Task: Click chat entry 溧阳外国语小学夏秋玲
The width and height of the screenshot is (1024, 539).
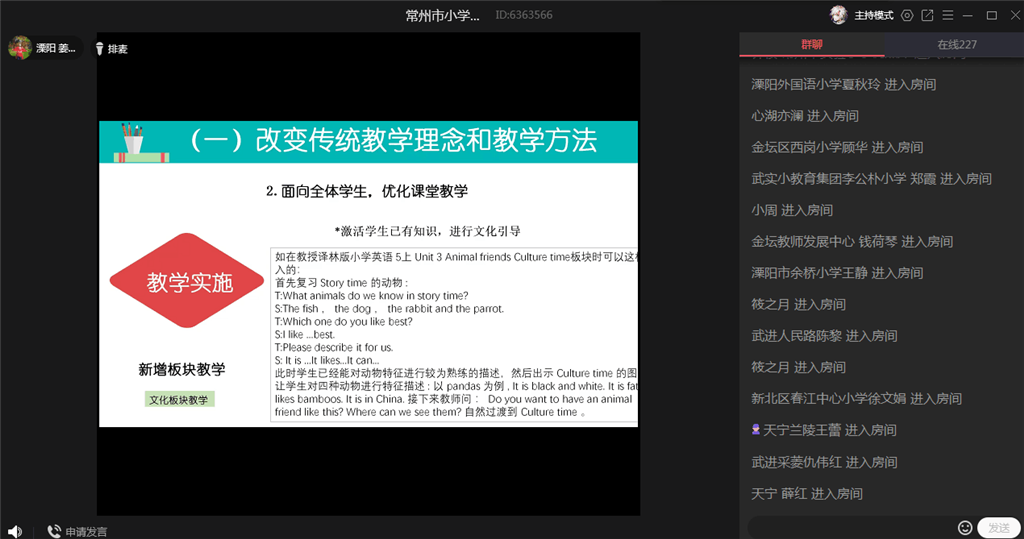Action: point(844,84)
